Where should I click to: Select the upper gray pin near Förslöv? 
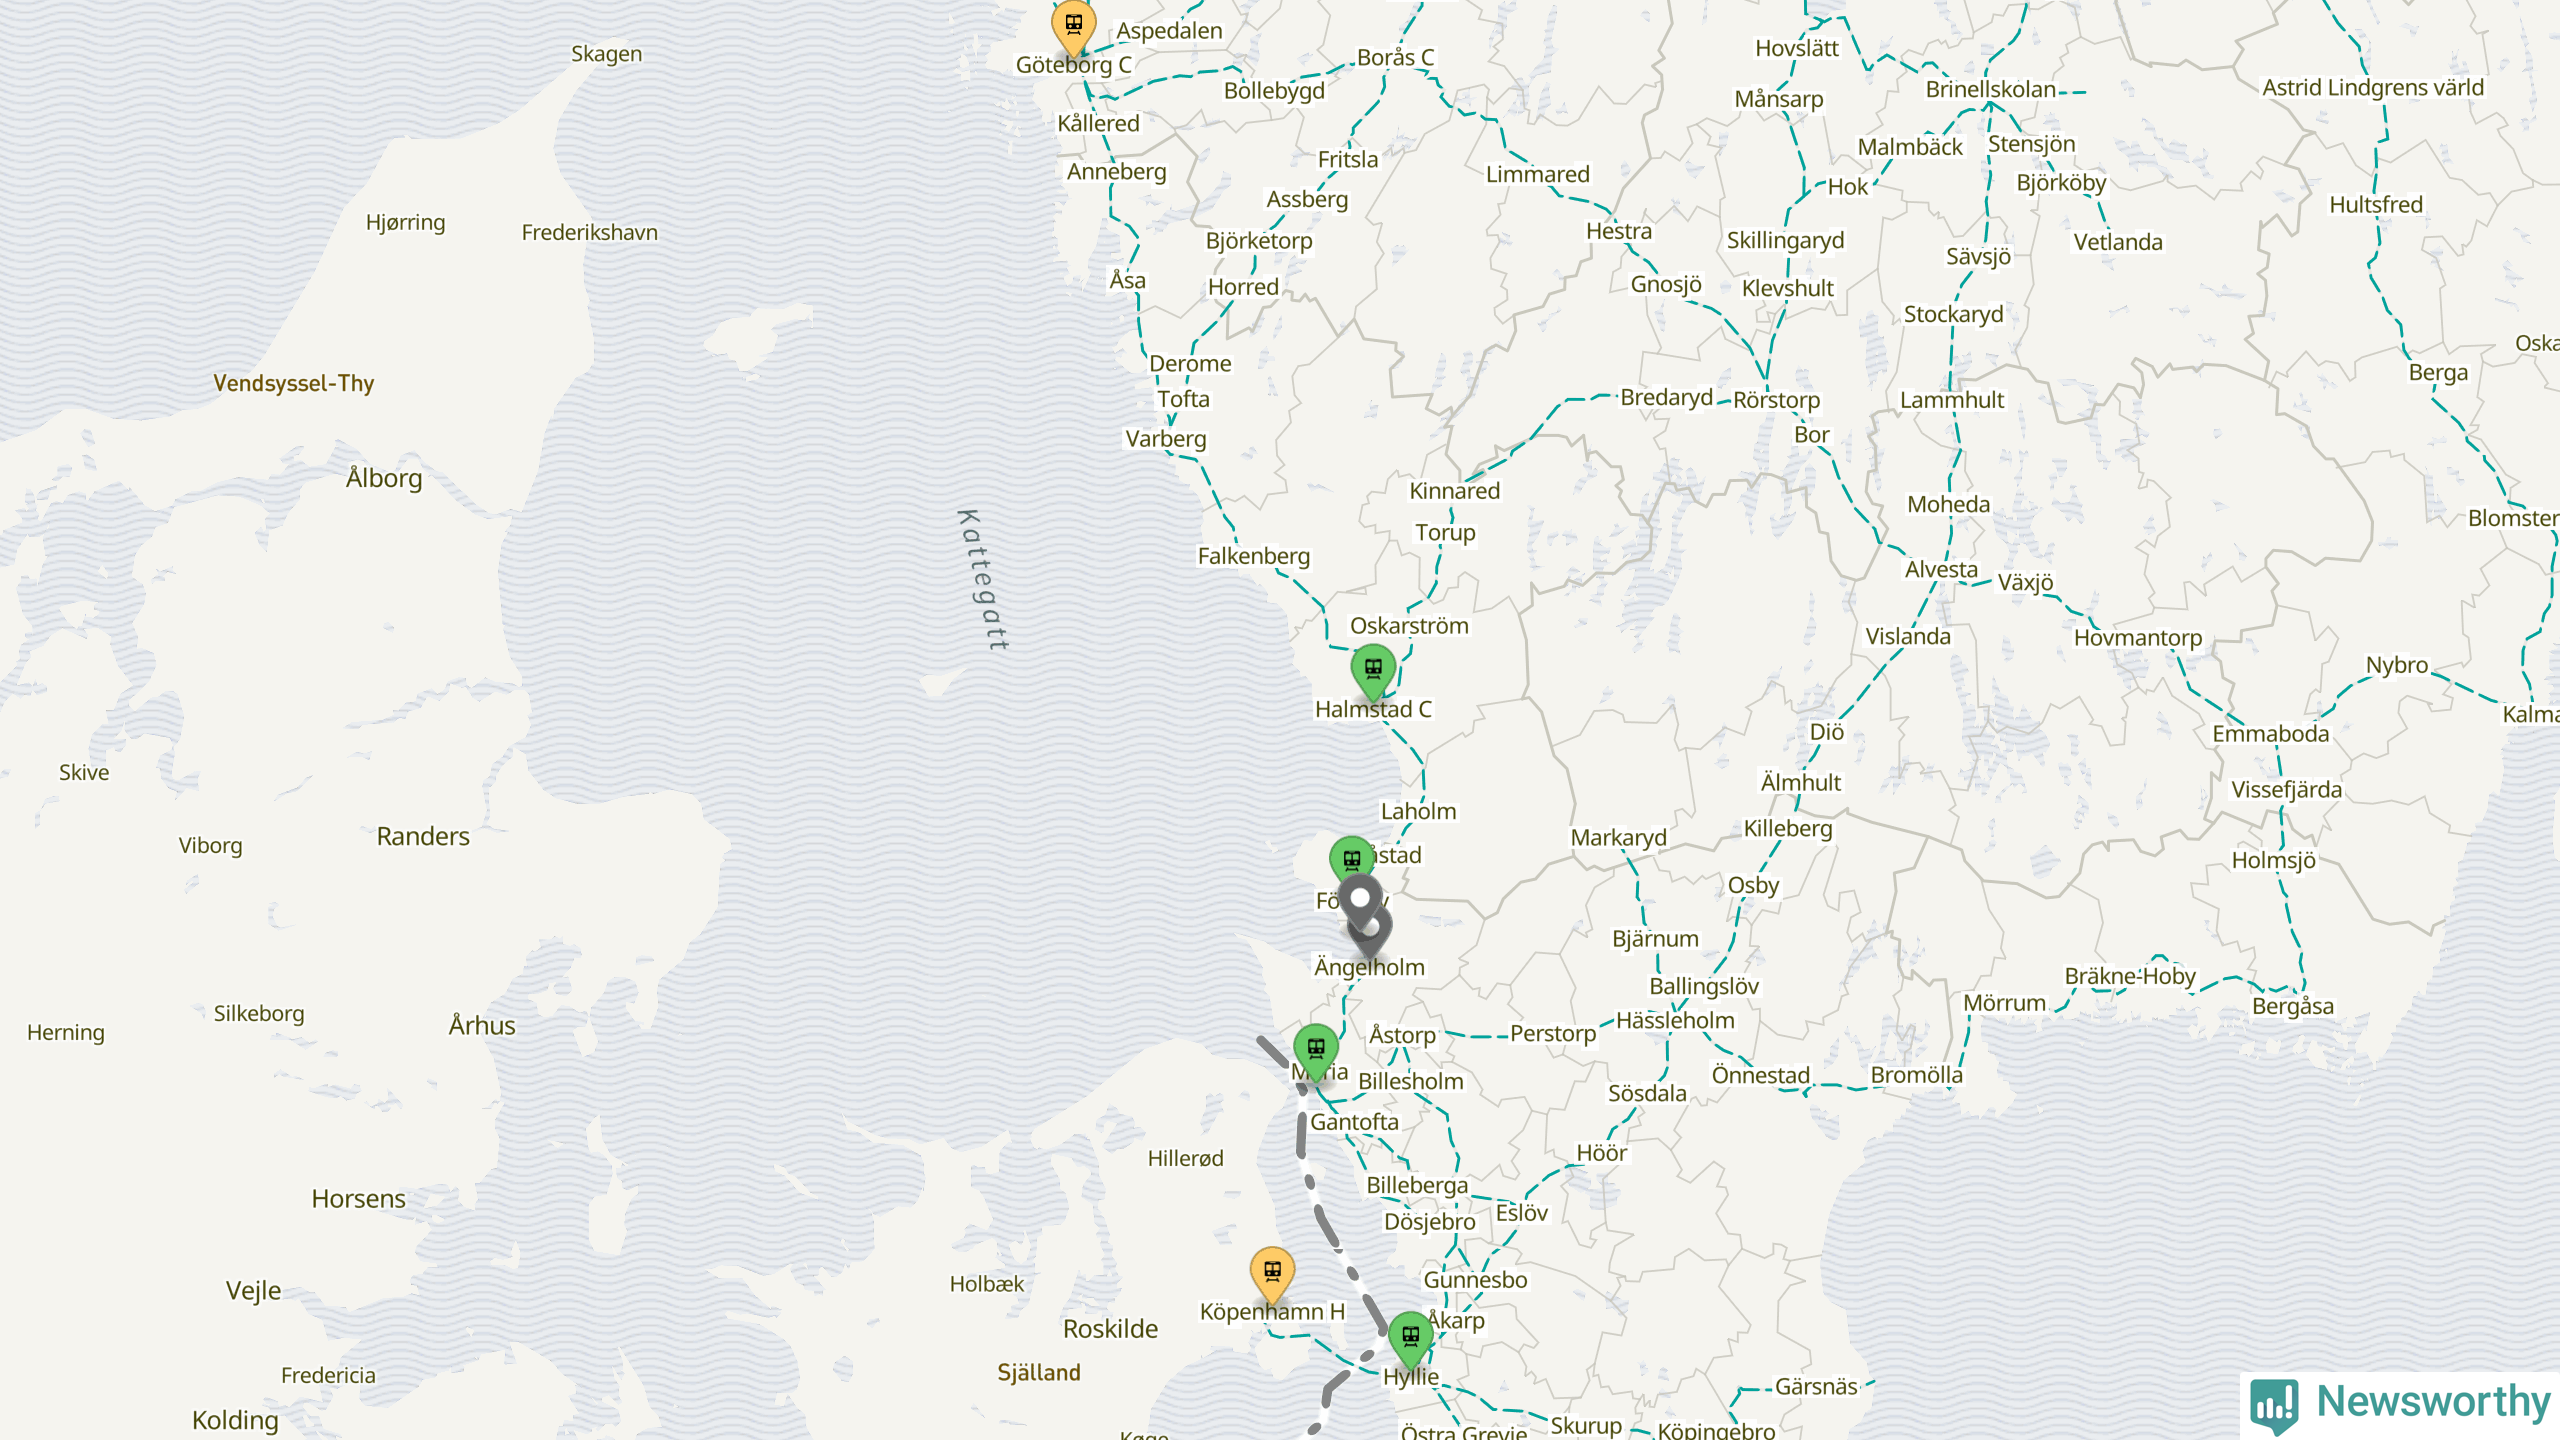[x=1360, y=901]
